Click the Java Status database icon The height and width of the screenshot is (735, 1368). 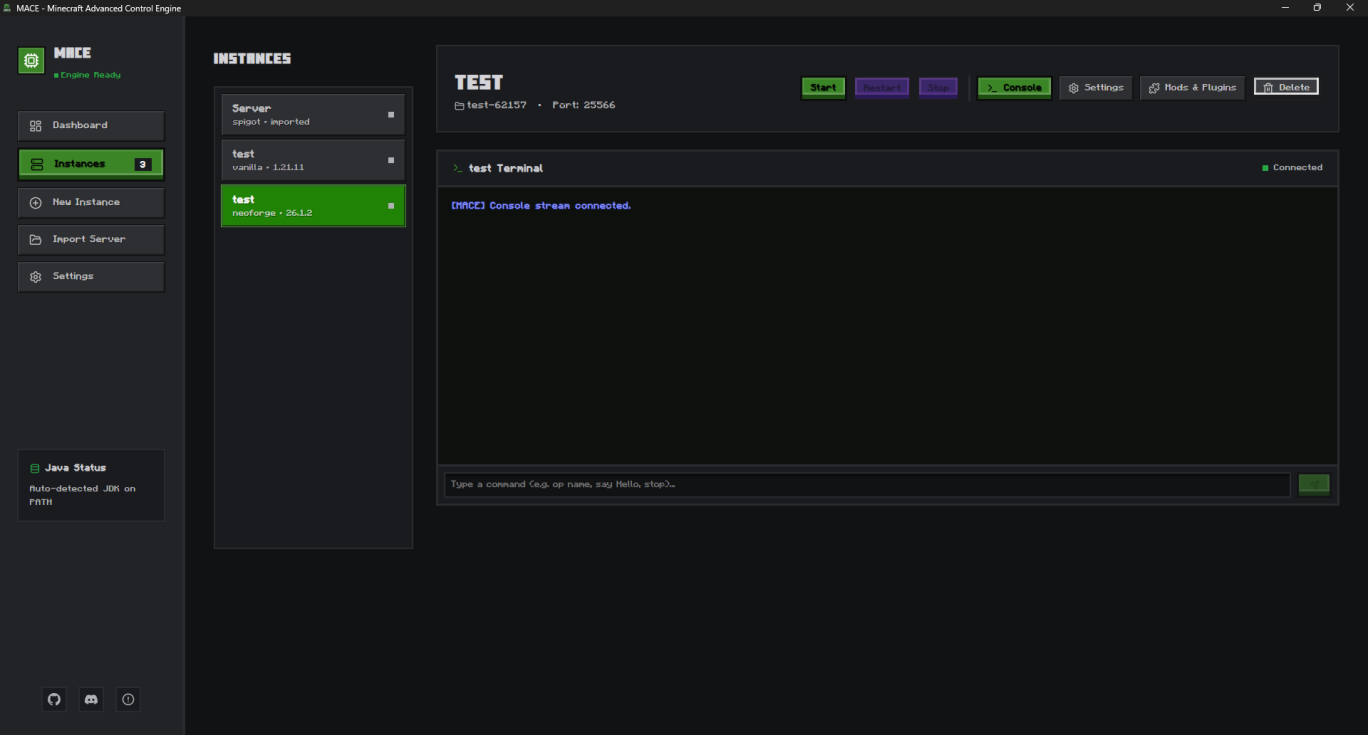coord(35,468)
